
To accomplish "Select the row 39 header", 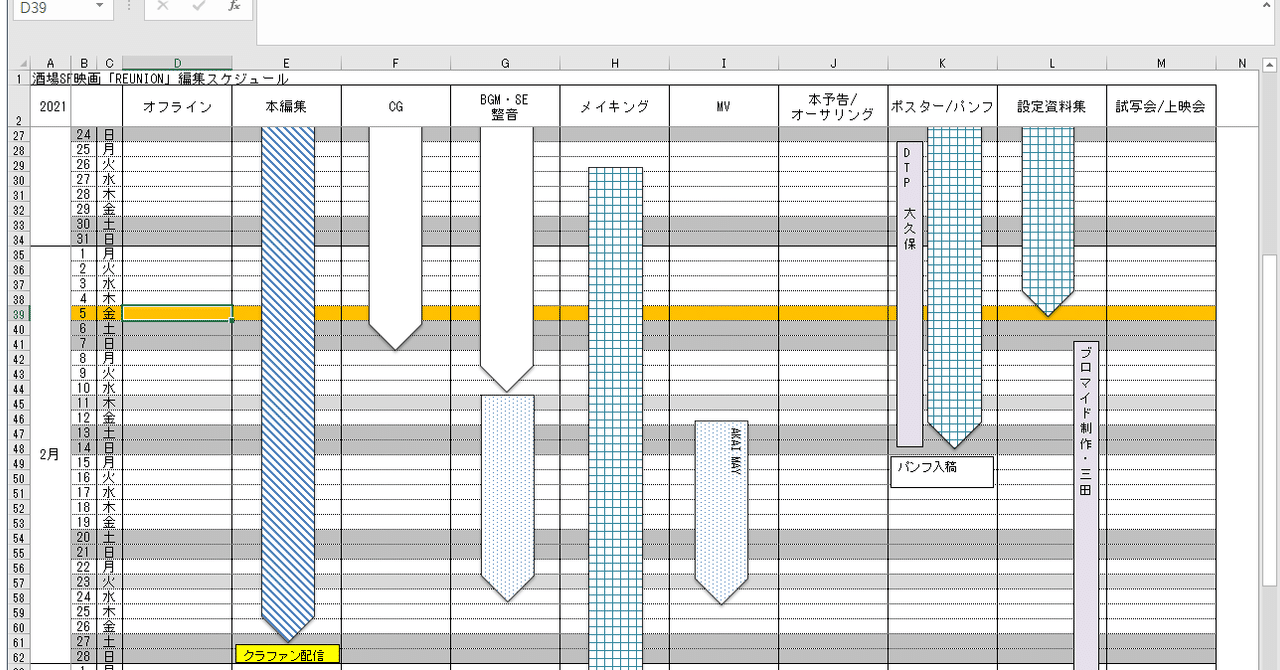I will pyautogui.click(x=18, y=312).
